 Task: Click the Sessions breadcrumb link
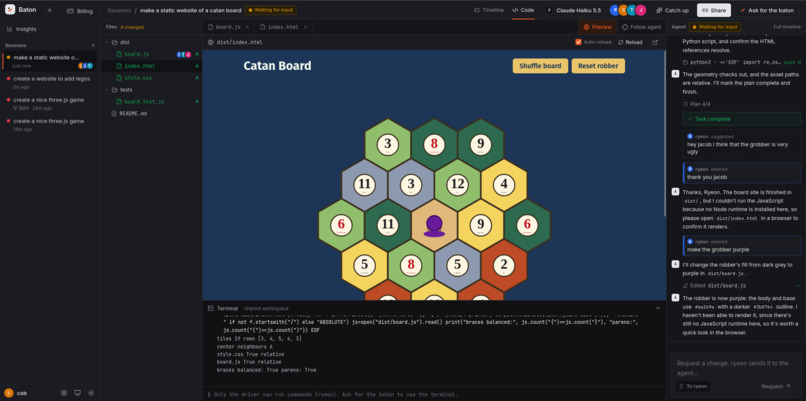[x=119, y=10]
